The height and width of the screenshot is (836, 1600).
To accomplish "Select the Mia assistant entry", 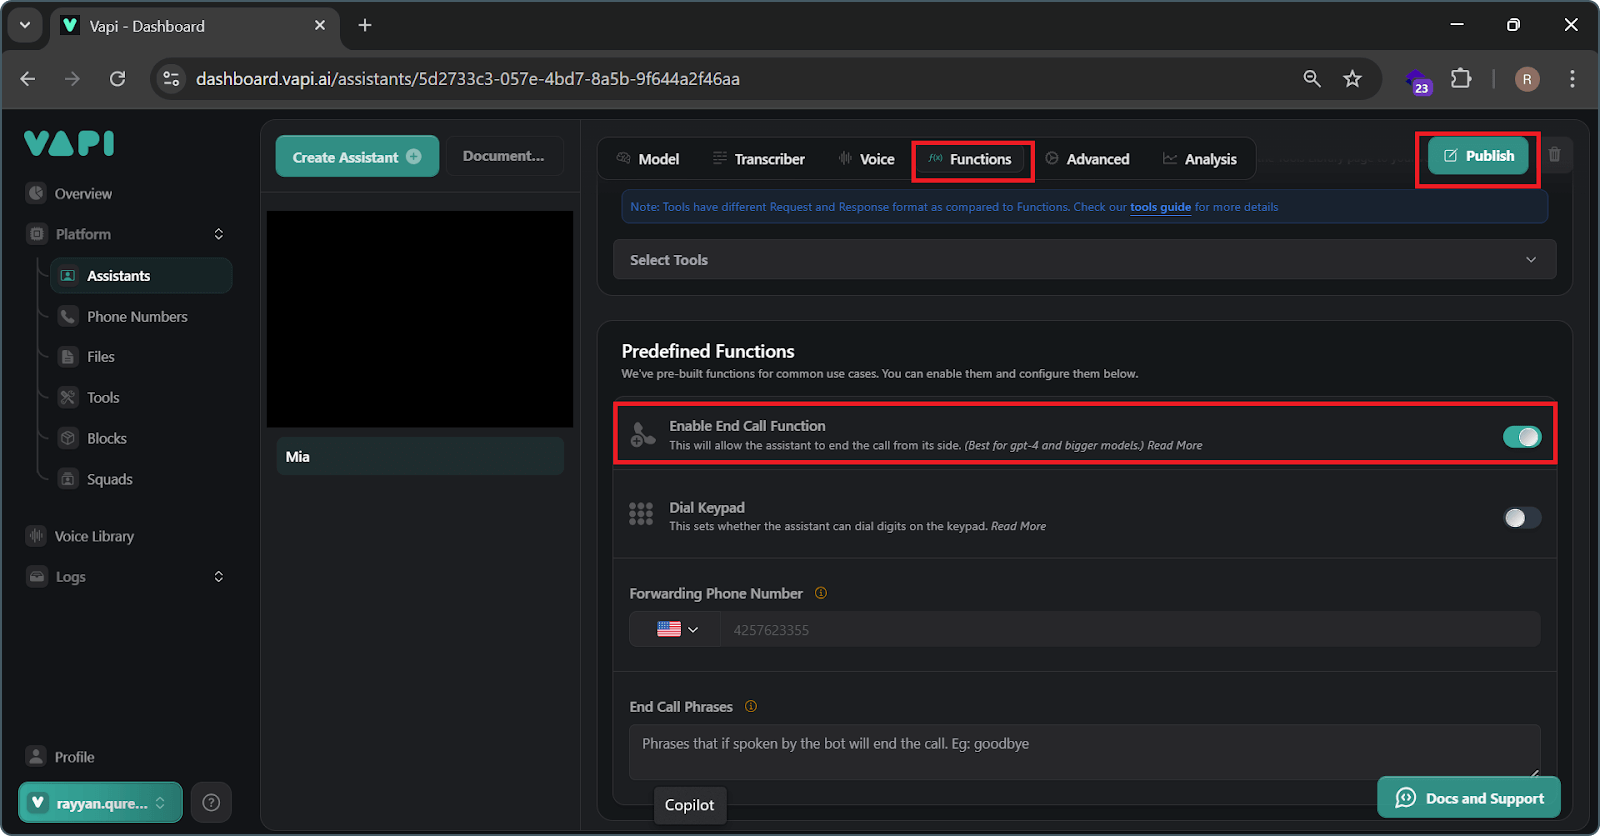I will pyautogui.click(x=420, y=456).
